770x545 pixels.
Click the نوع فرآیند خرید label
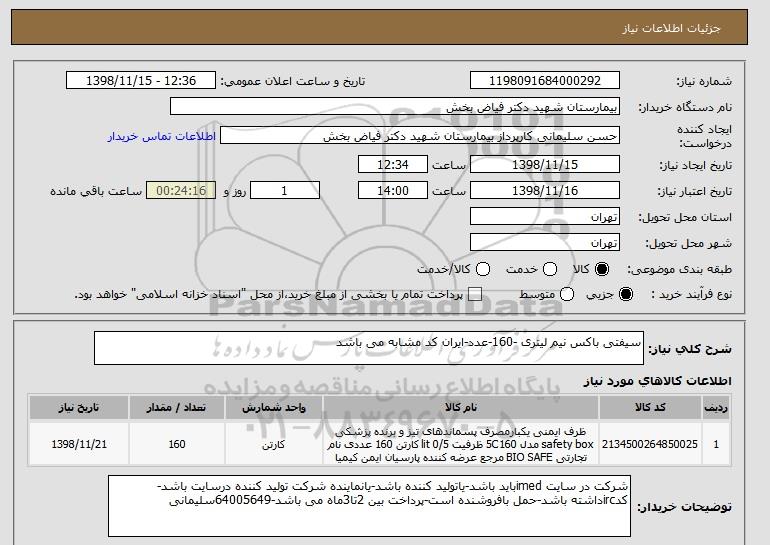coord(691,295)
